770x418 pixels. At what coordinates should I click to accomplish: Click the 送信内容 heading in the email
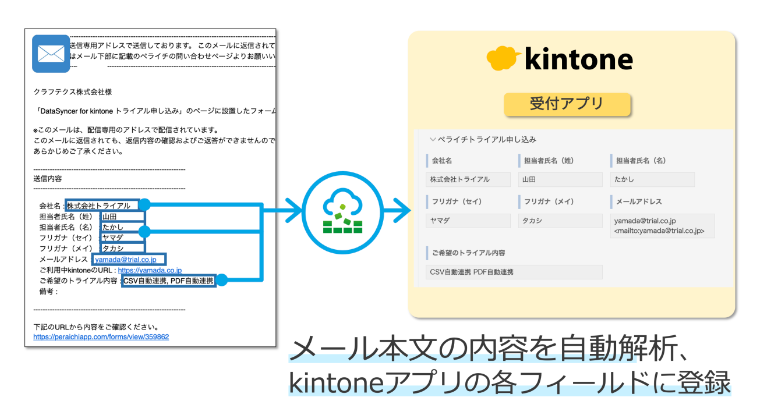[48, 179]
